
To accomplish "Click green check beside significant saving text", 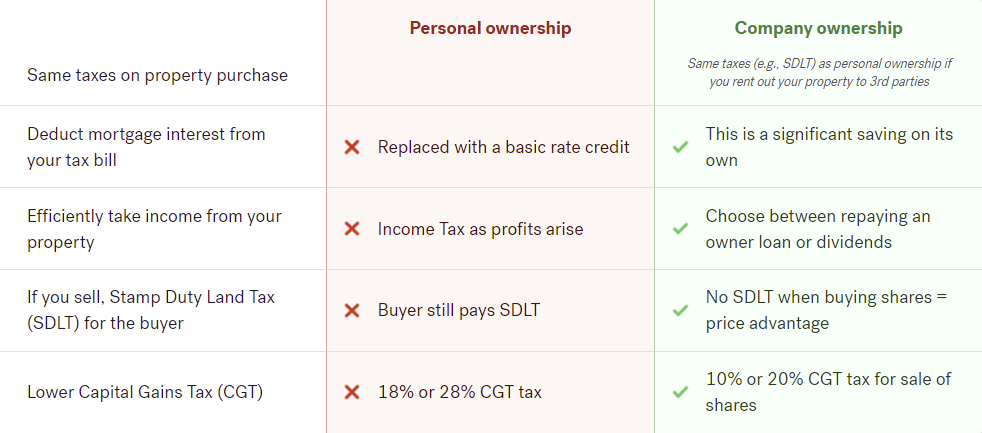I will tap(680, 147).
